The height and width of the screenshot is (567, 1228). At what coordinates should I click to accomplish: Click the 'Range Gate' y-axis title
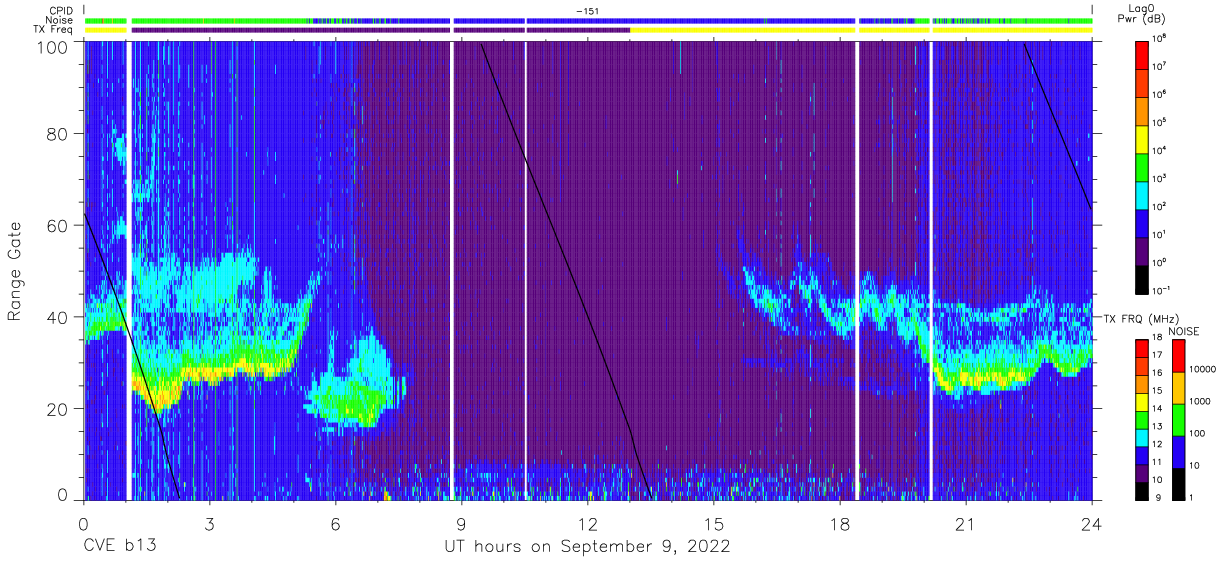click(x=15, y=270)
